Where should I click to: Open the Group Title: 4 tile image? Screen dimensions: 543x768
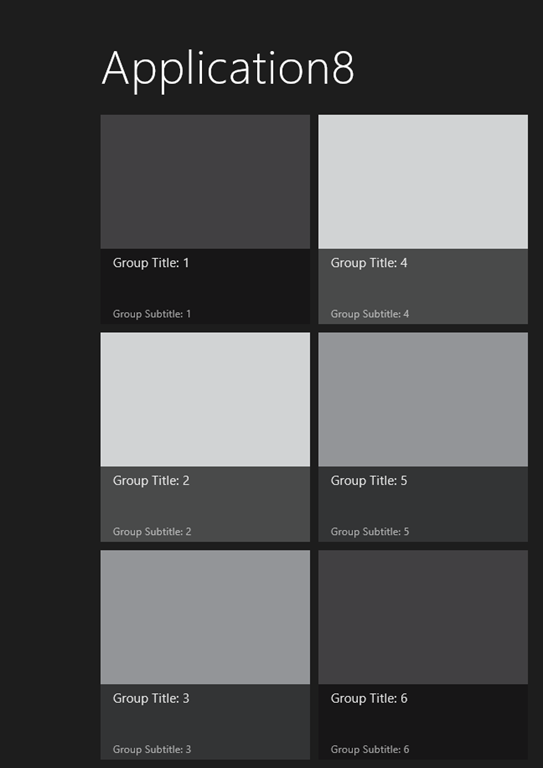(x=423, y=182)
